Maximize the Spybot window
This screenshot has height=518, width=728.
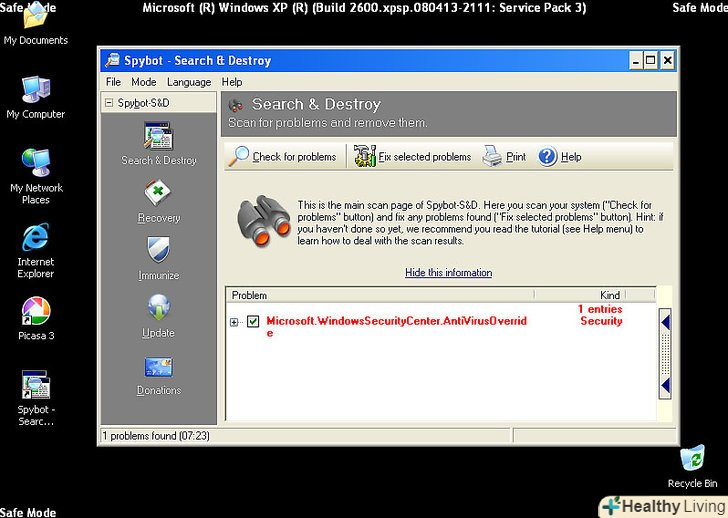(651, 60)
